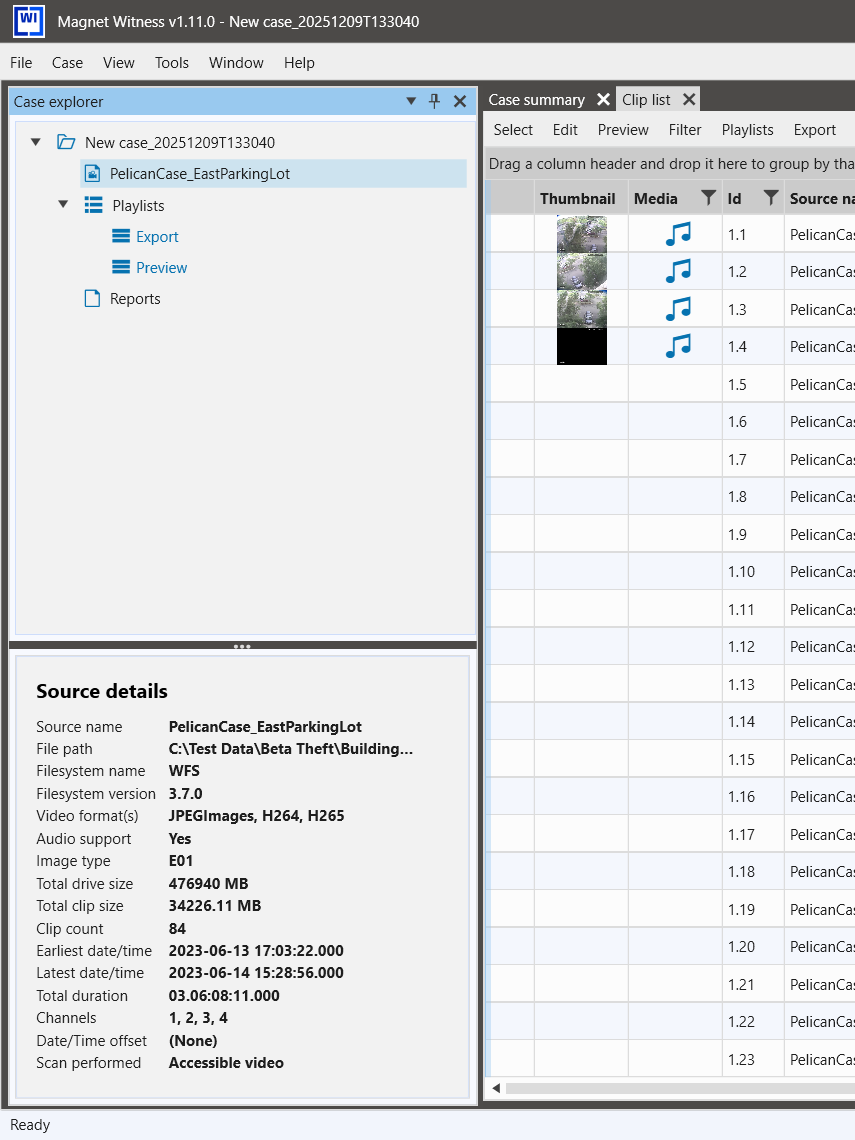
Task: Open the Tools menu
Action: tap(171, 62)
